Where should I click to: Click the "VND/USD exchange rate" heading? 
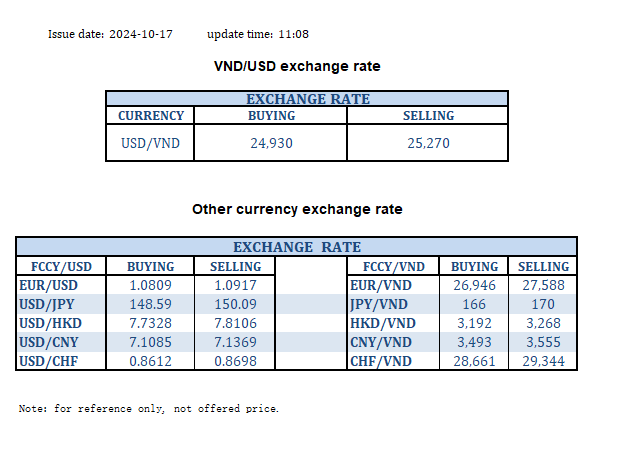coord(297,66)
